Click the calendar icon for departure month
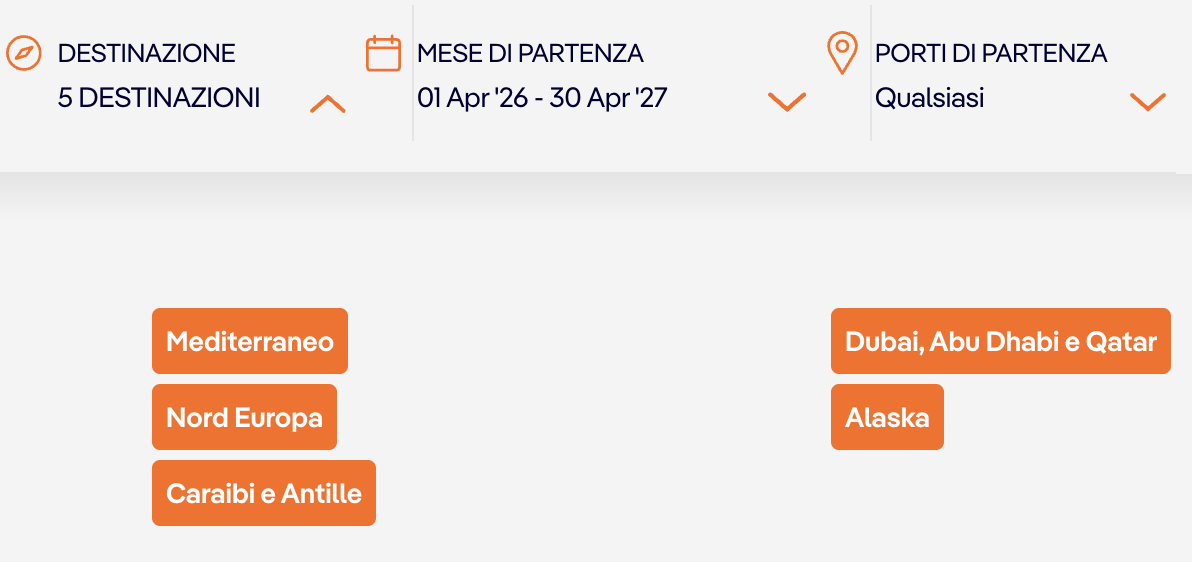Screen dimensions: 1192x562 click(x=383, y=53)
